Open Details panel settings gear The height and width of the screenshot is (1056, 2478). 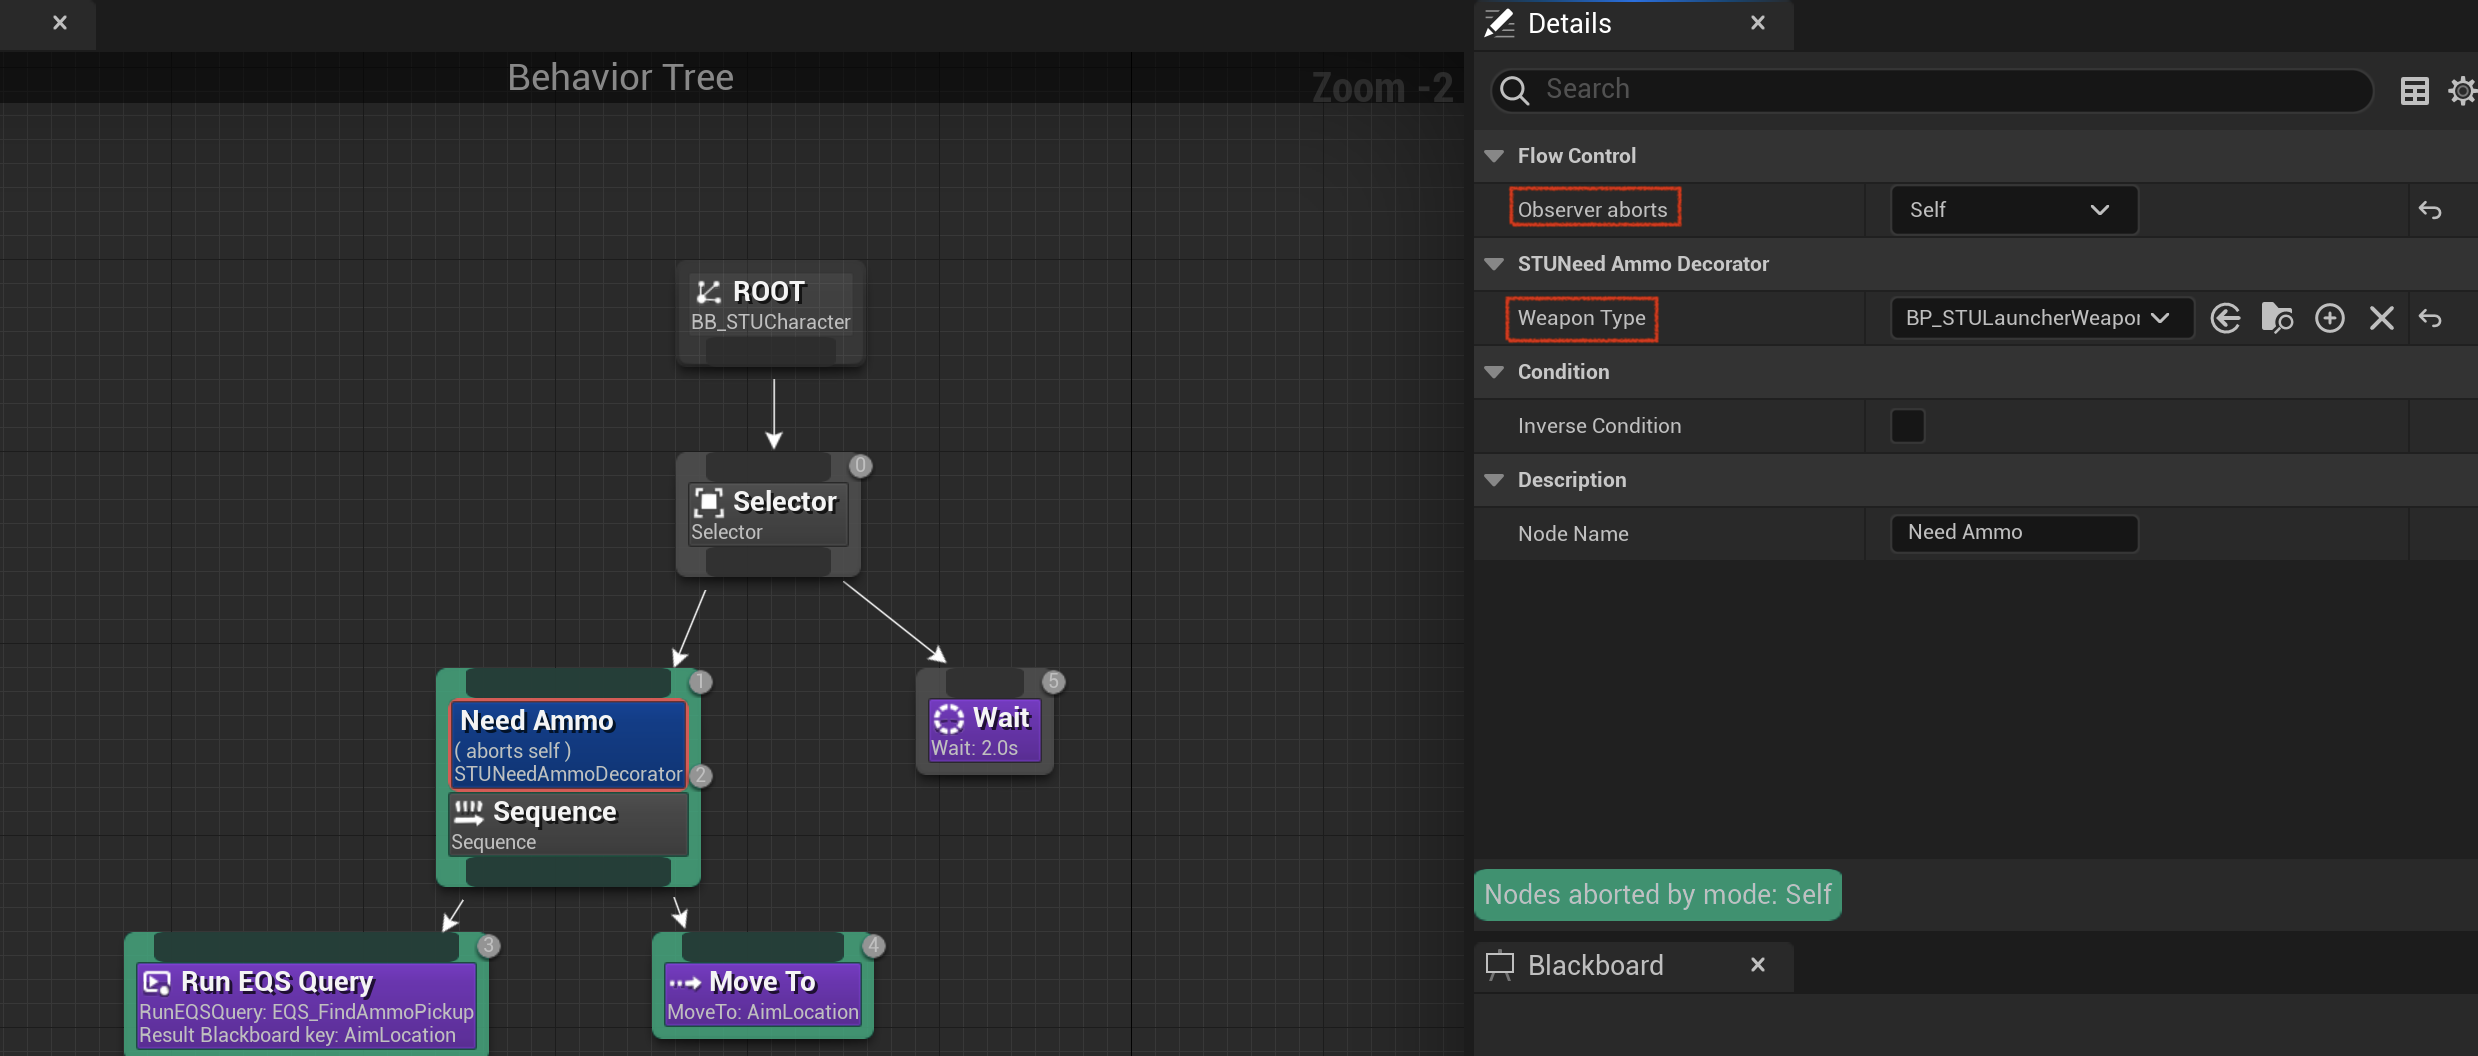point(2462,91)
